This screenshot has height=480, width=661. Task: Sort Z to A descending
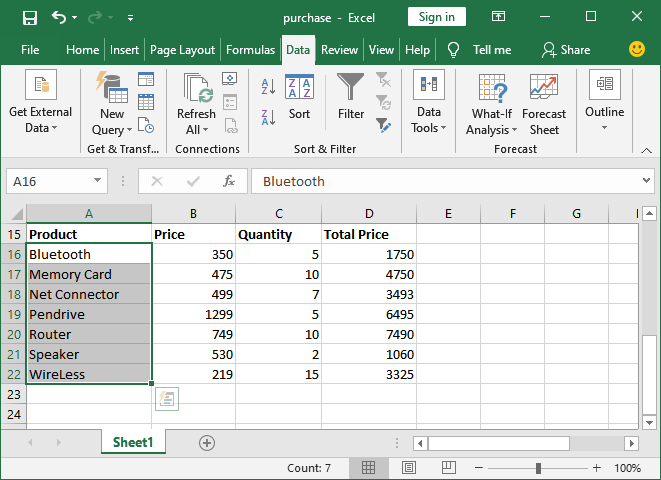(x=268, y=118)
